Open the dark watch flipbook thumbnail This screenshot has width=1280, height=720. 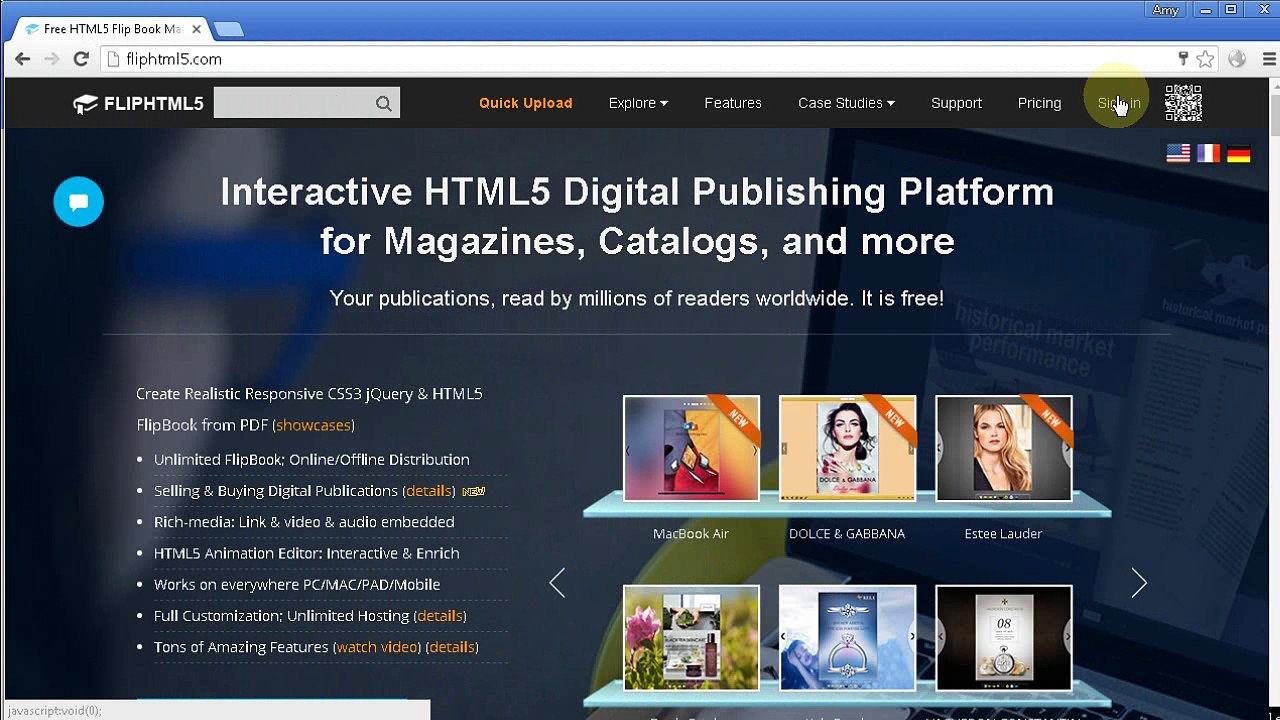pos(1003,638)
